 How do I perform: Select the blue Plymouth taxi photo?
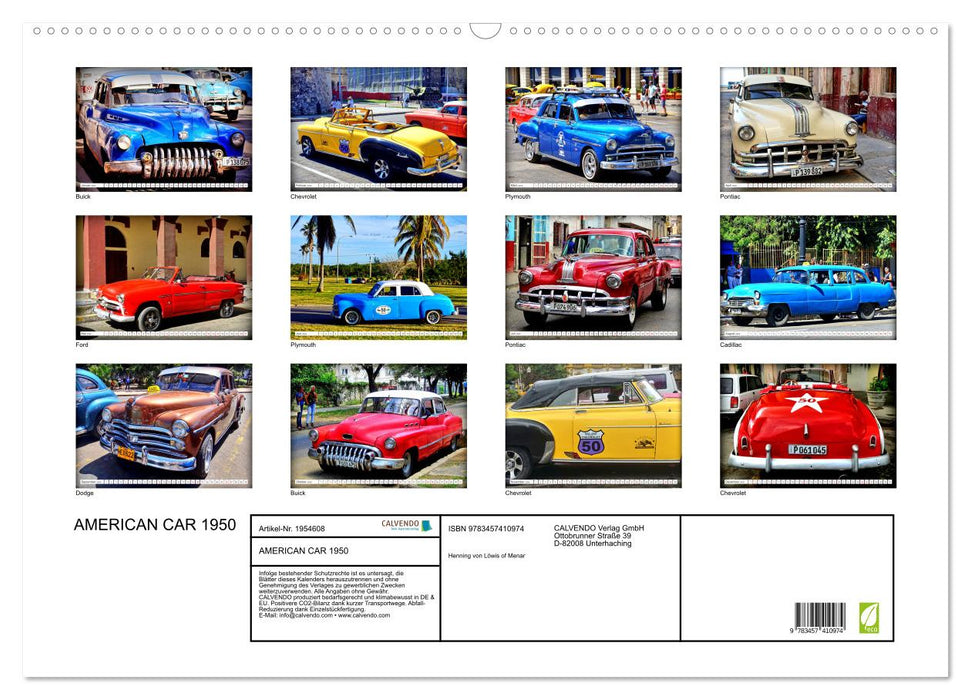pyautogui.click(x=377, y=277)
